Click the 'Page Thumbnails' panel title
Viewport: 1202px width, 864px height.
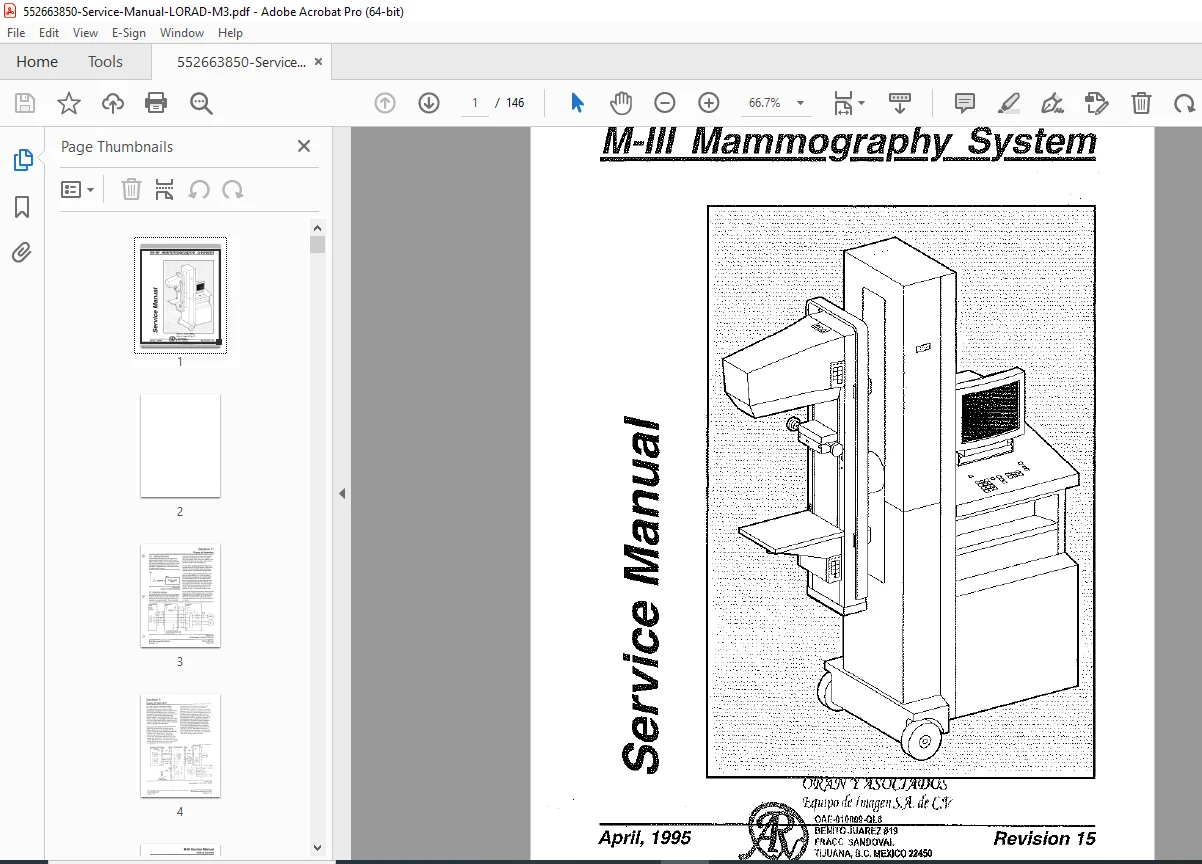[x=117, y=146]
